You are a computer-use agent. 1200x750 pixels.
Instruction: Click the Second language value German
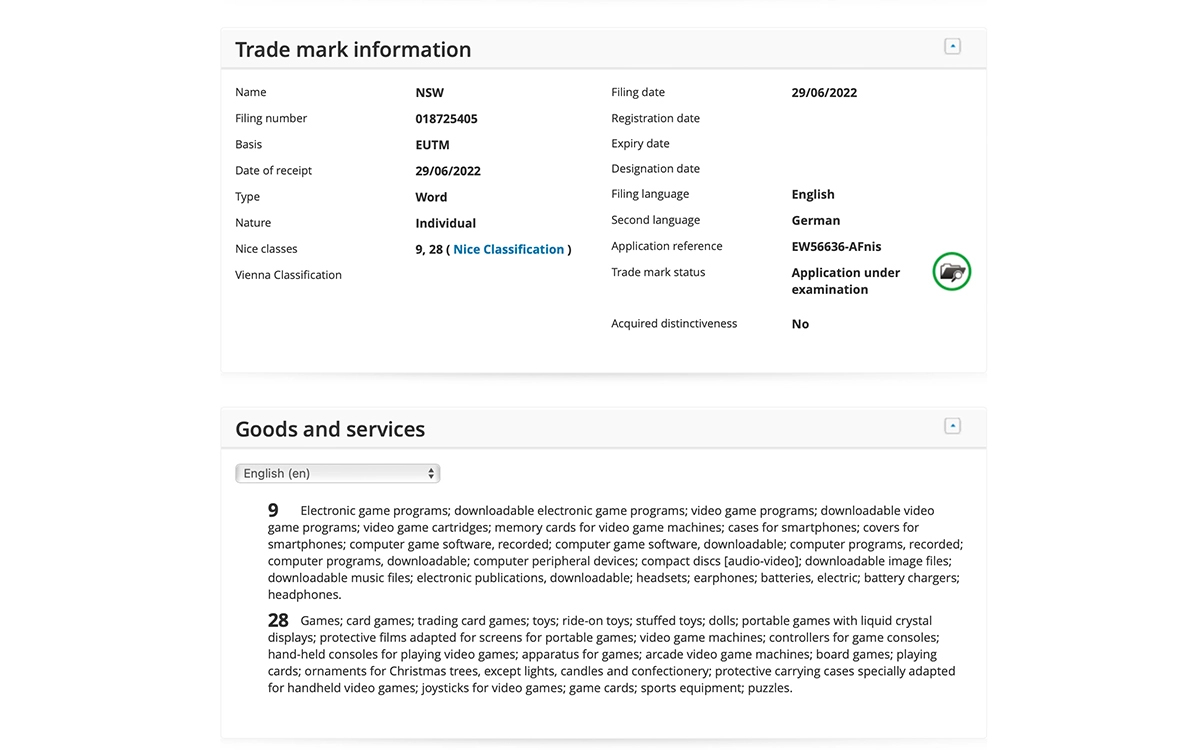click(815, 220)
